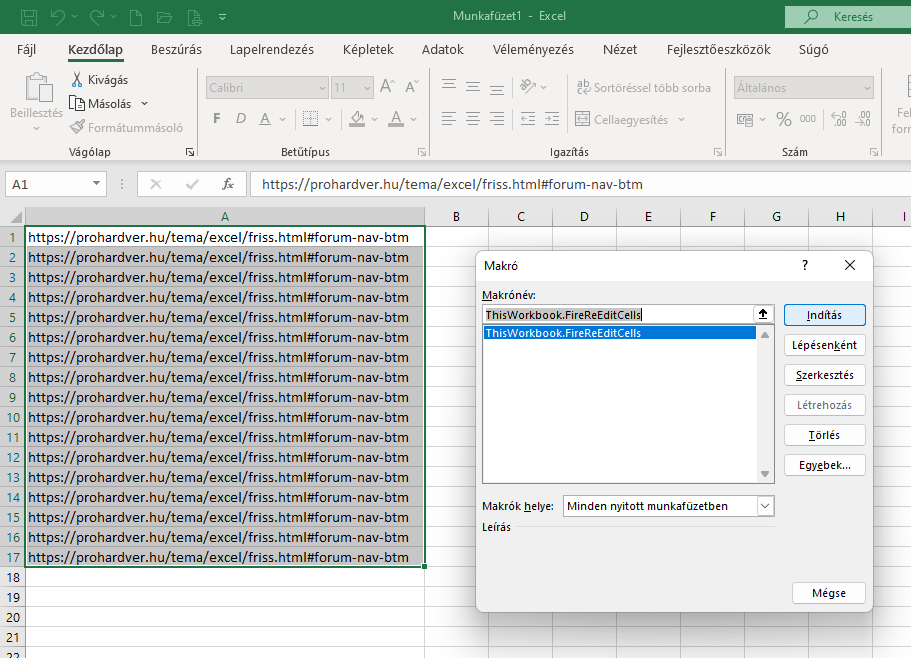Click the Mégse button
911x658 pixels.
(828, 593)
